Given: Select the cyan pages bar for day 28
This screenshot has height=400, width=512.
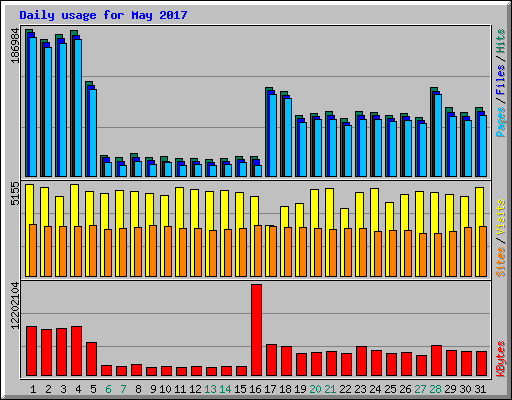Looking at the screenshot, I should (x=438, y=135).
